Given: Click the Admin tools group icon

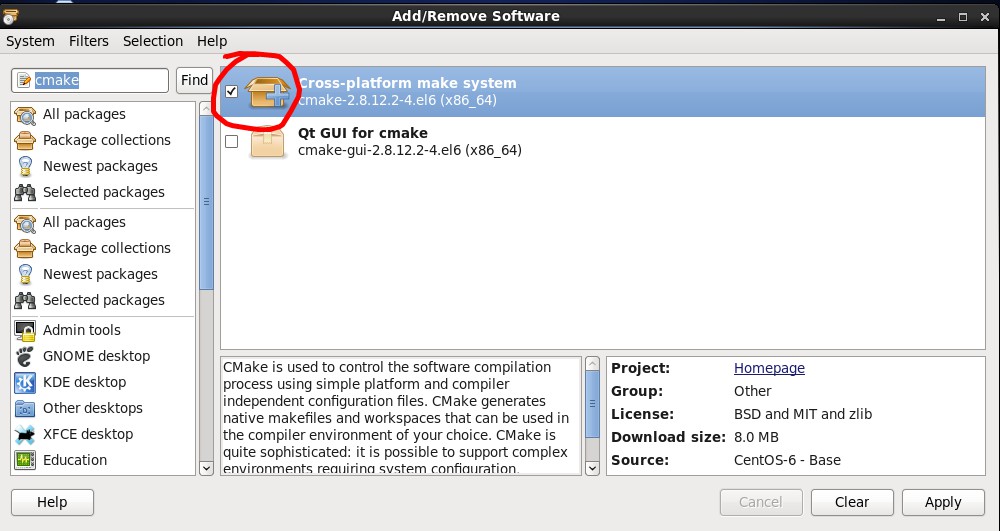Looking at the screenshot, I should pyautogui.click(x=25, y=330).
